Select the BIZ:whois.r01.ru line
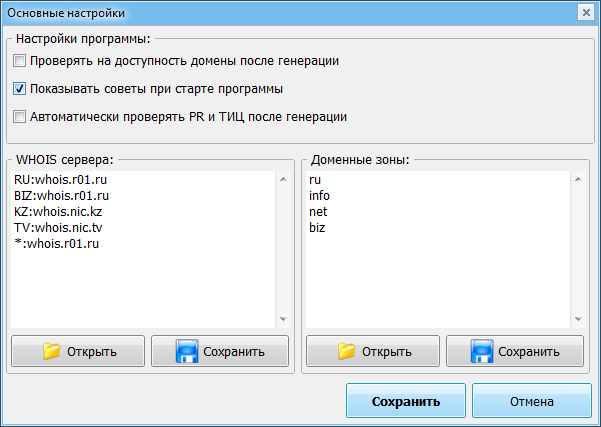This screenshot has height=427, width=601. 61,196
